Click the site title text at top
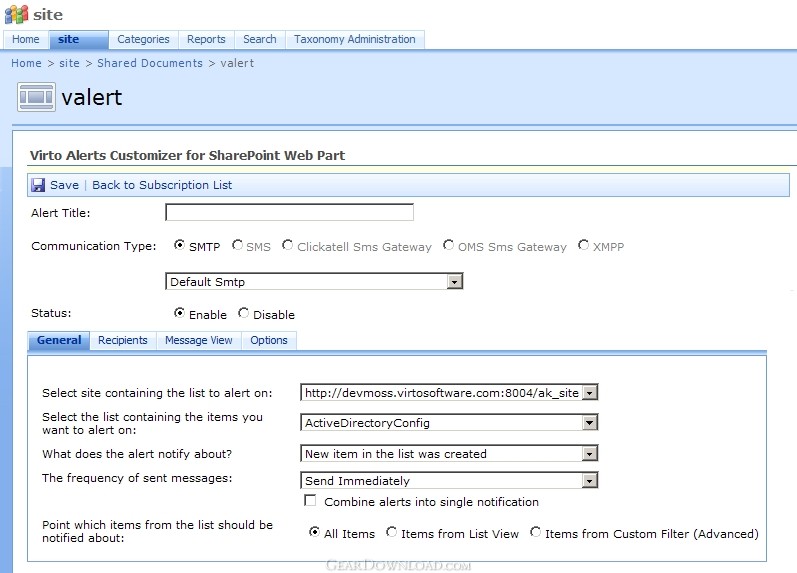Screen dimensions: 797x573 click(48, 15)
